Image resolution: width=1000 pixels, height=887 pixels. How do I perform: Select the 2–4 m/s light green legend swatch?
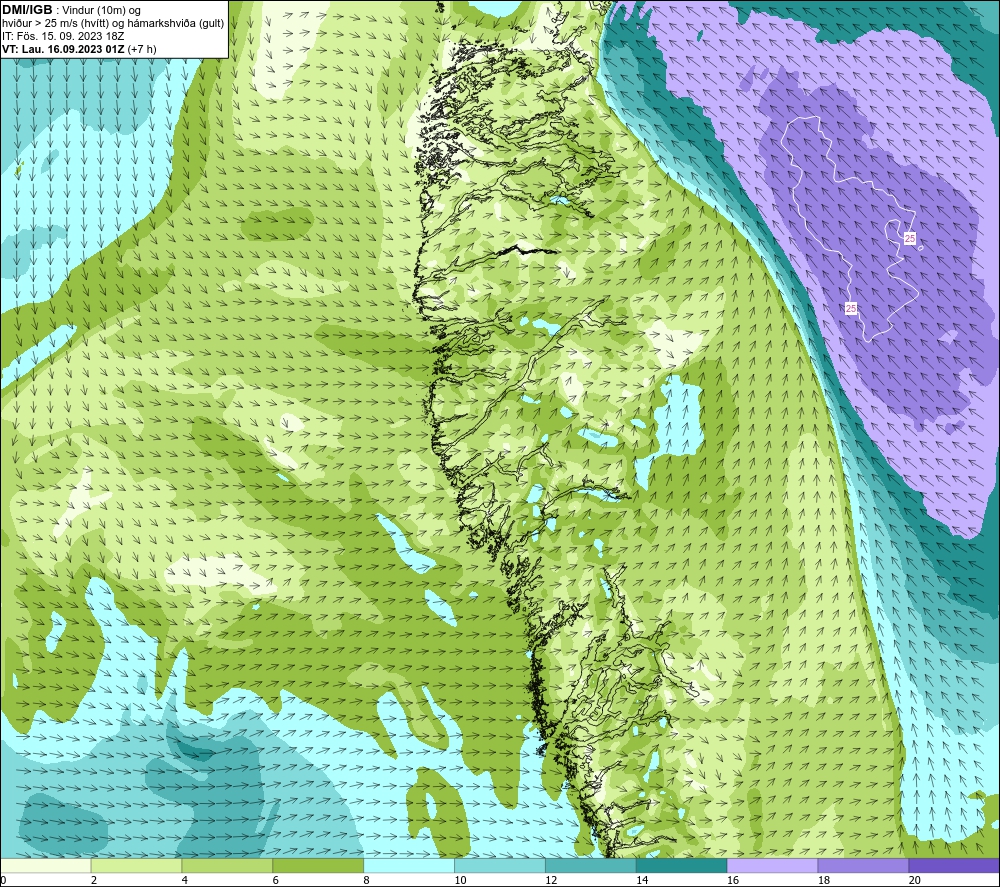[x=136, y=865]
